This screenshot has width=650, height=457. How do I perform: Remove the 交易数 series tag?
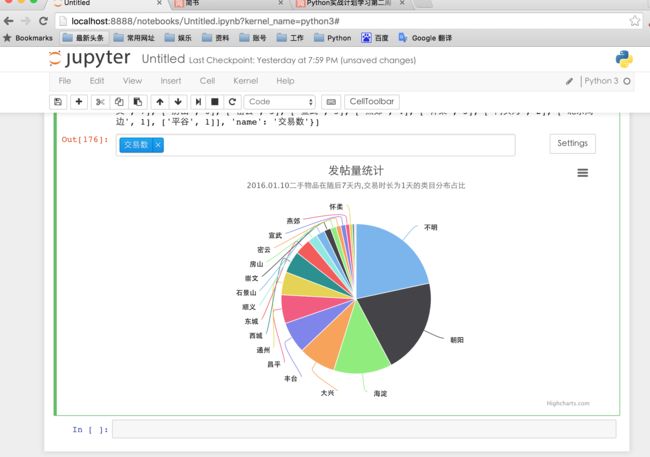pos(158,145)
